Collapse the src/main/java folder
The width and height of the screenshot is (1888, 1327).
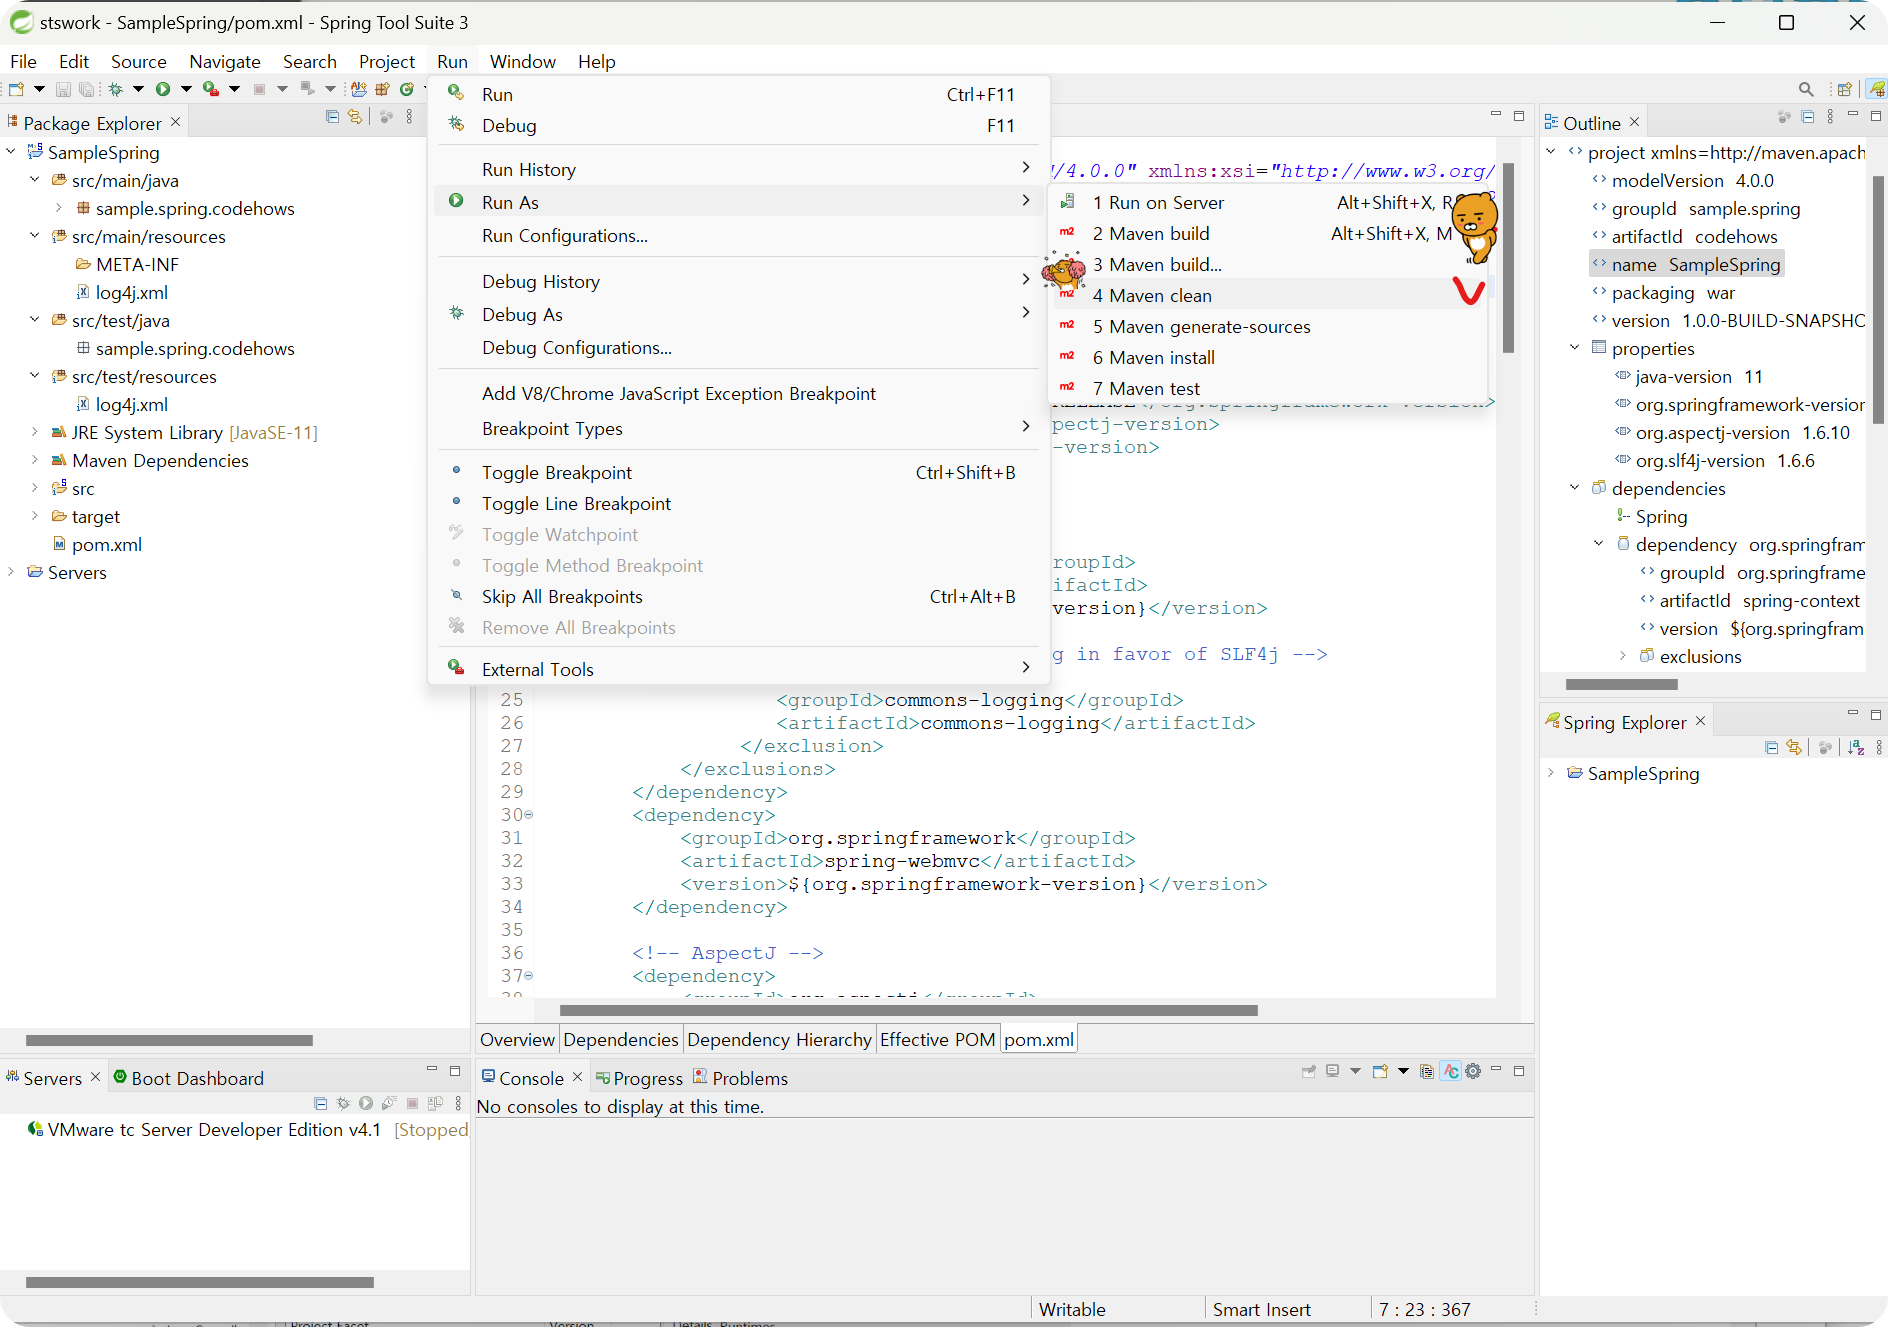(x=35, y=180)
